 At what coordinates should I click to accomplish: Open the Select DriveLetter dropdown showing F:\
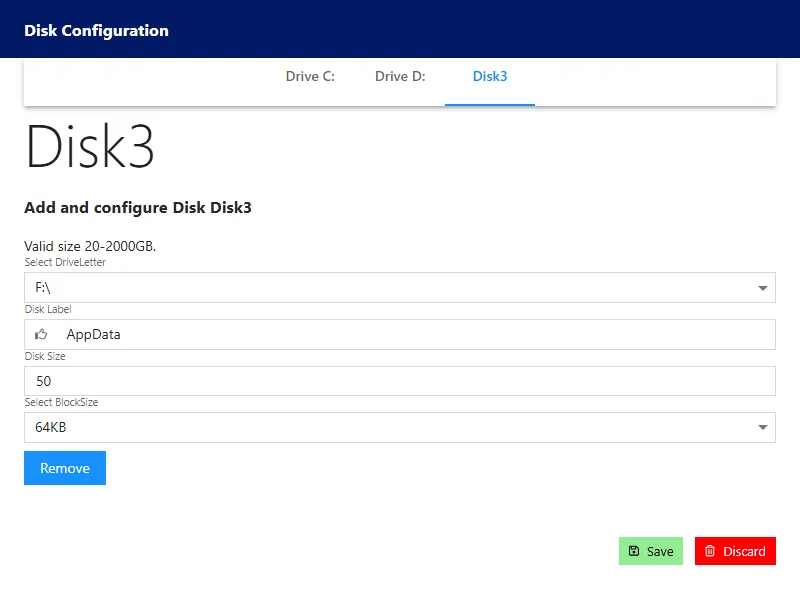[400, 287]
